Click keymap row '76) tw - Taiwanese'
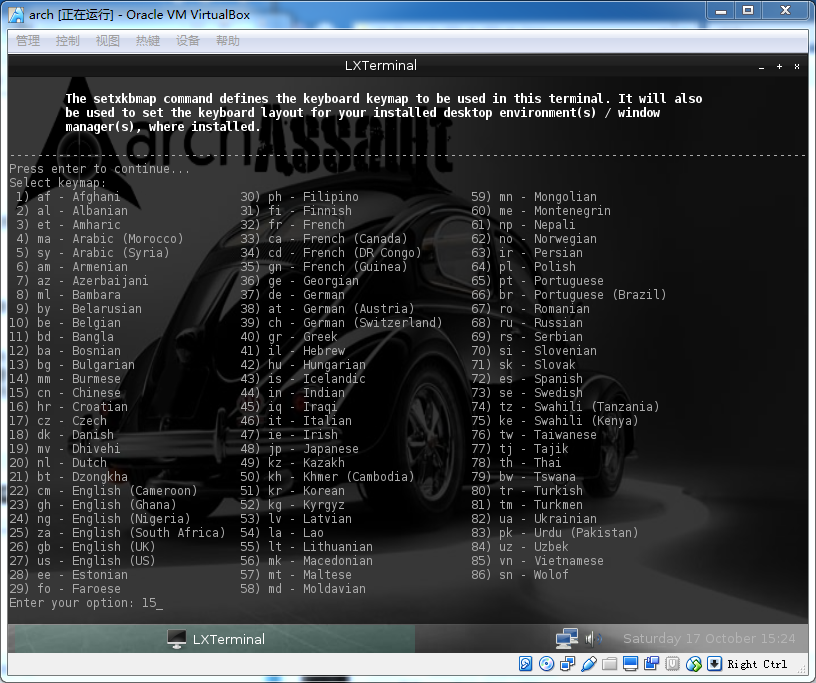Viewport: 816px width, 683px height. (x=534, y=435)
